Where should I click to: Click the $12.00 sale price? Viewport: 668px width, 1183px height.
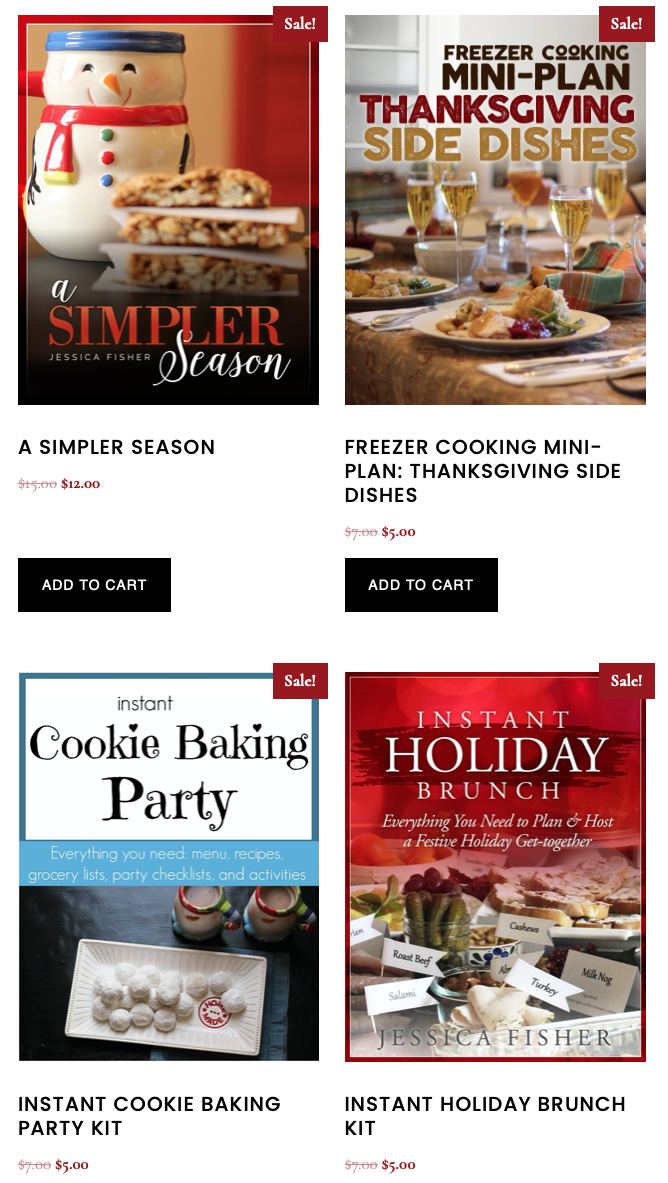(x=81, y=484)
